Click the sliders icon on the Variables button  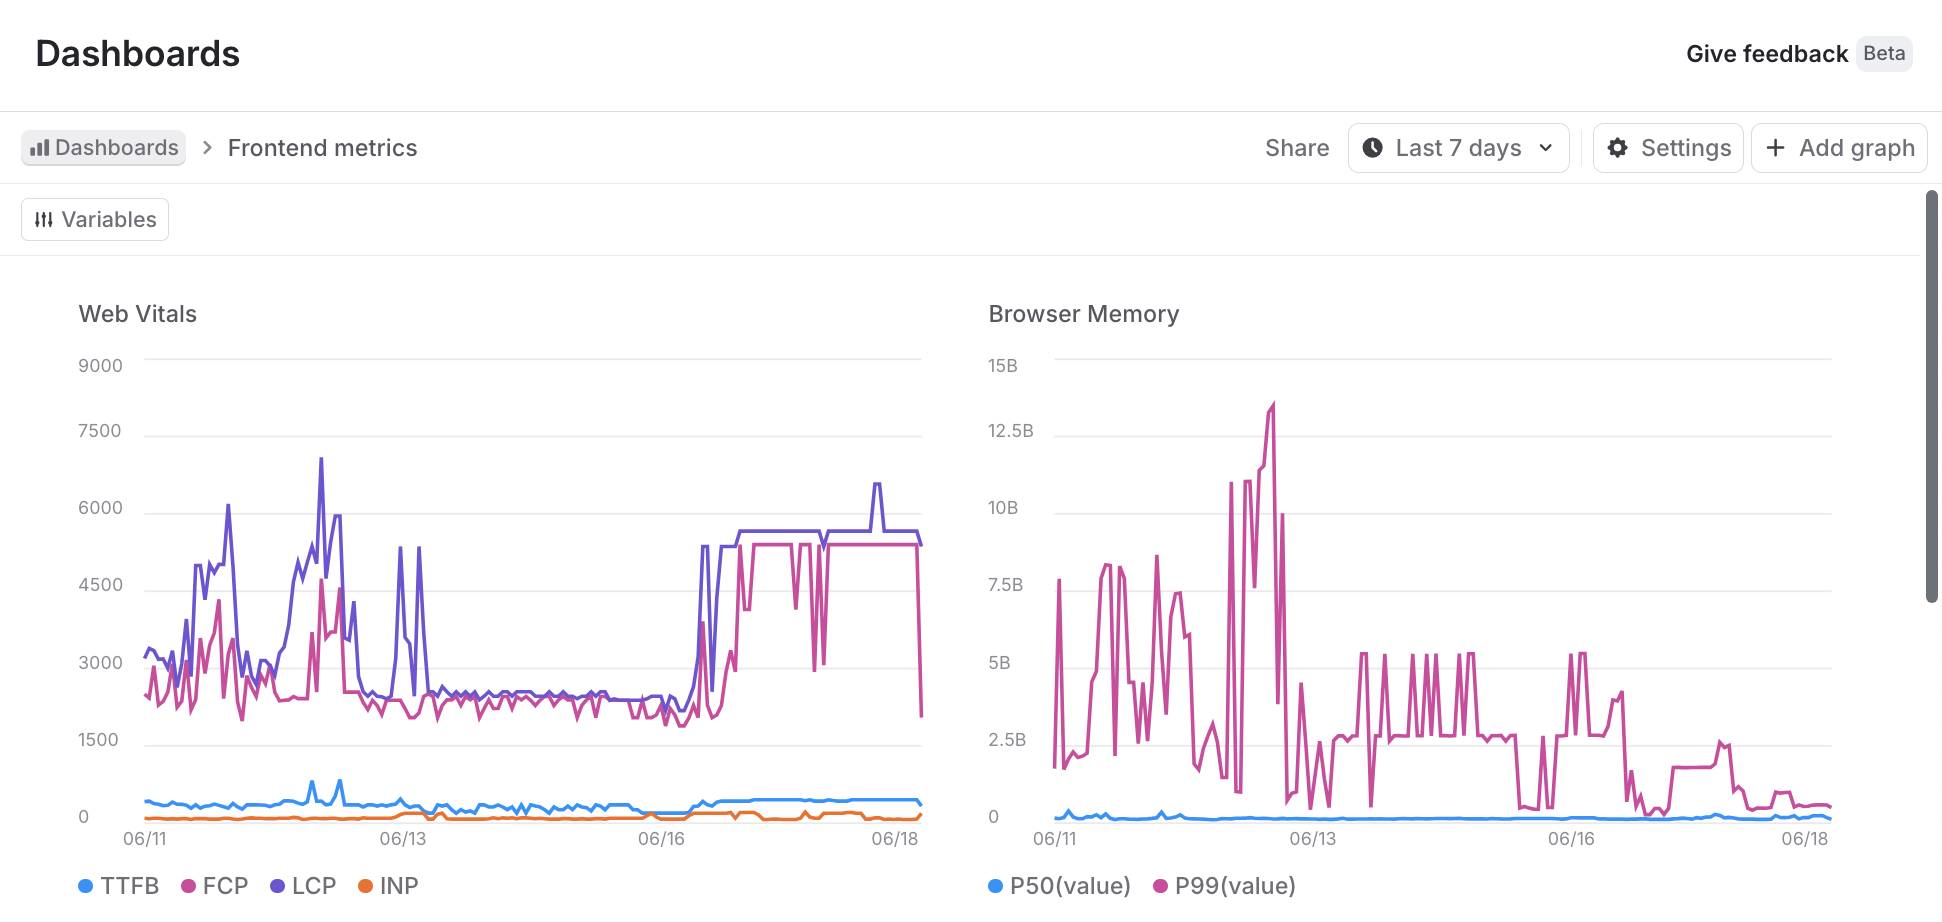click(44, 219)
